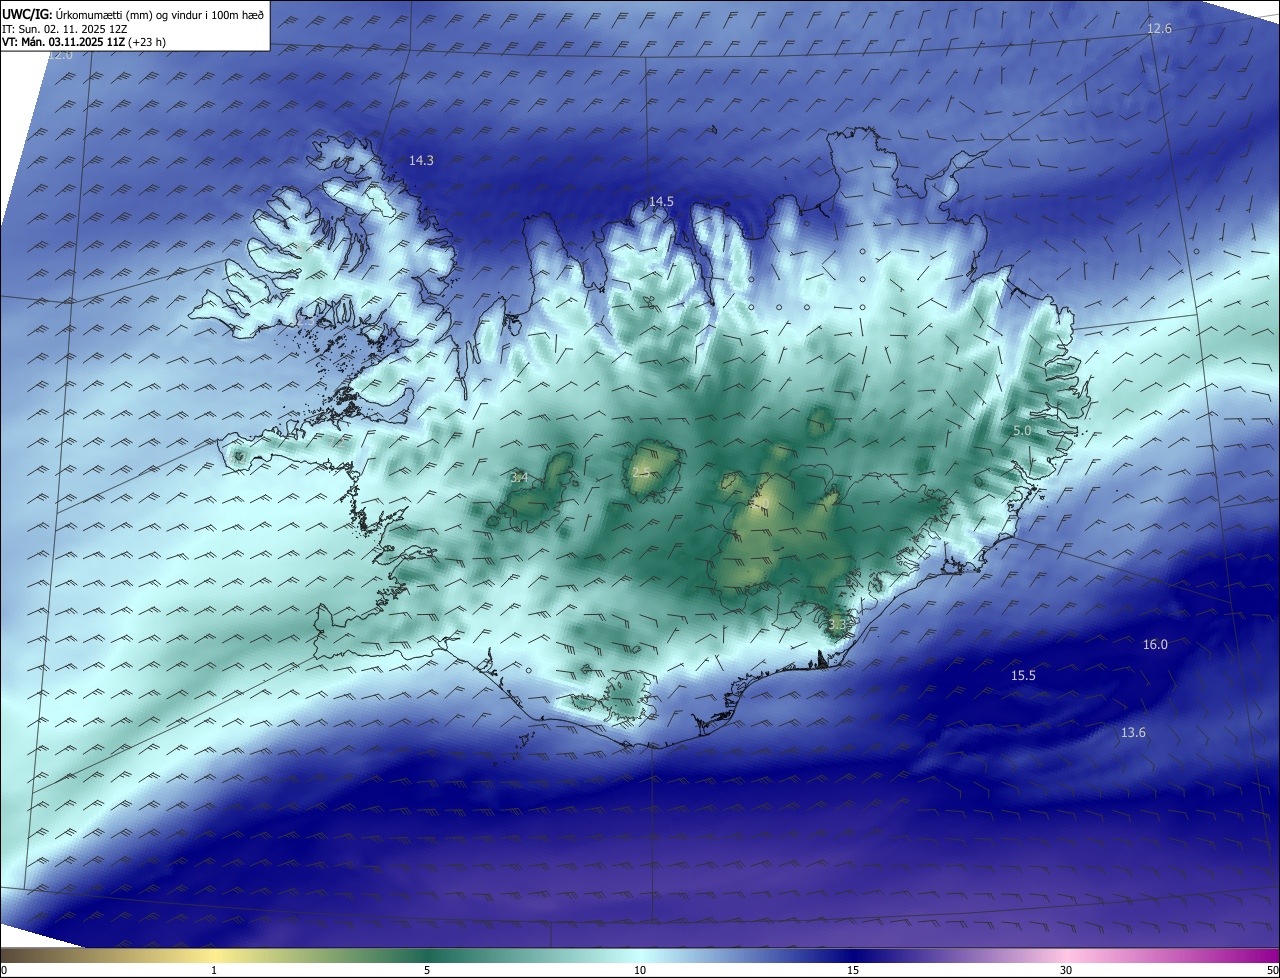Click the 15.5 value label
1280x978 pixels.
pos(1023,676)
